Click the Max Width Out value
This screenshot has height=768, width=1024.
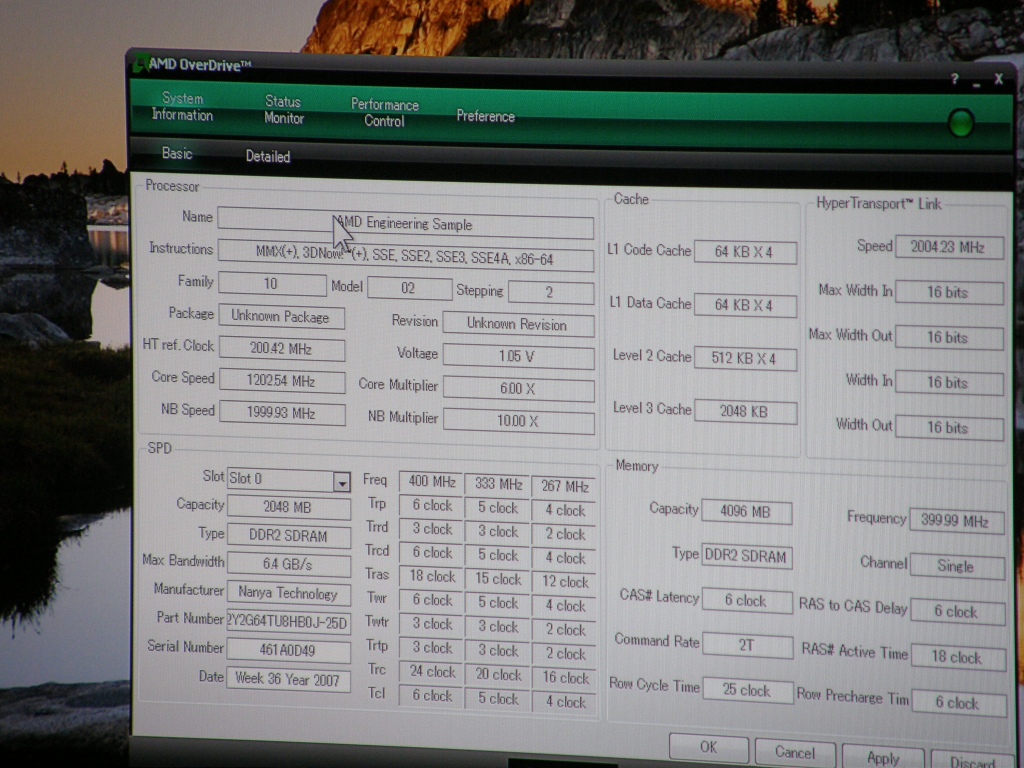(x=949, y=338)
